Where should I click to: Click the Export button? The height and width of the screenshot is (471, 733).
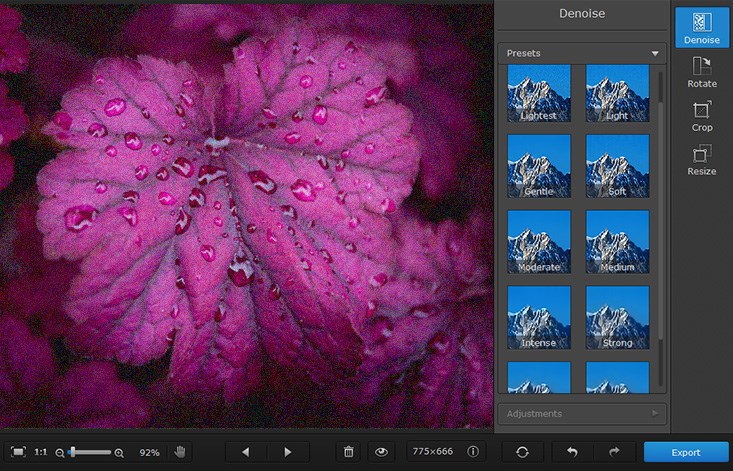click(x=685, y=452)
